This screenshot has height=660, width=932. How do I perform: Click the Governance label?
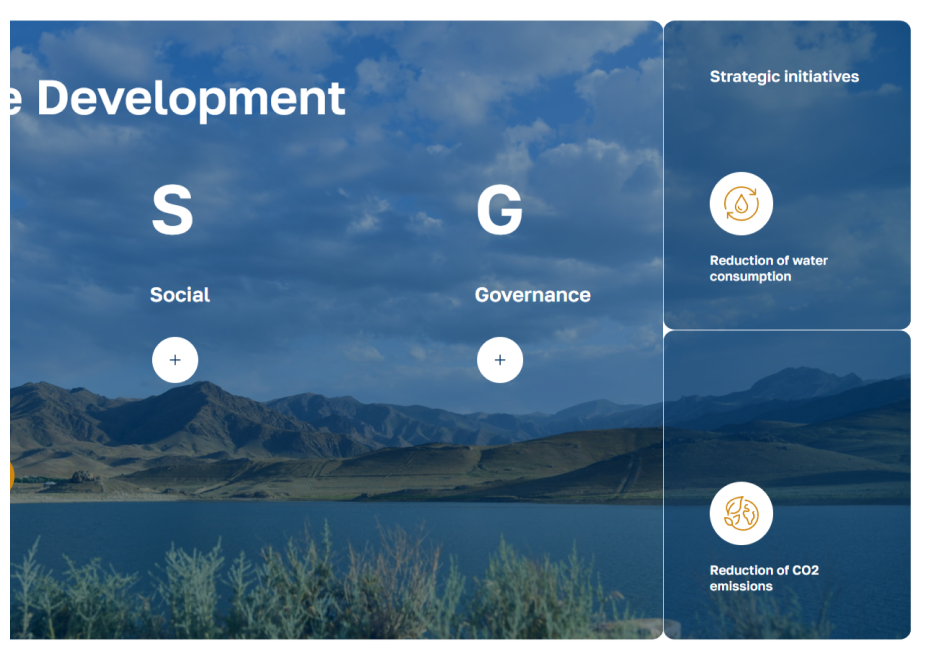(x=533, y=295)
